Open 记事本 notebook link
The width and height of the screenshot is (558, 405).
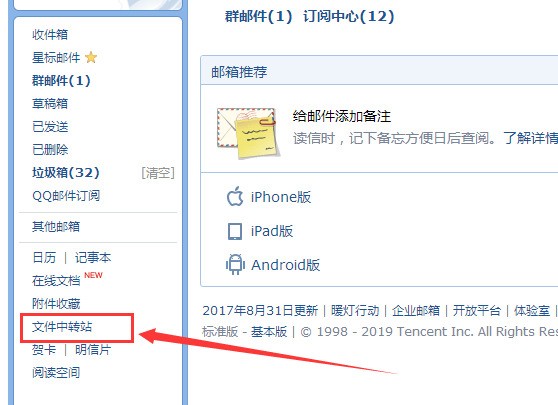point(93,258)
